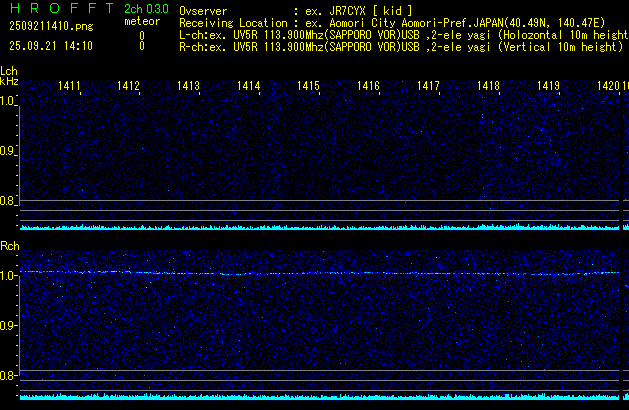Click the 0.9 frequency label in Lch
Viewport: 629px width, 410px height.
(x=8, y=151)
